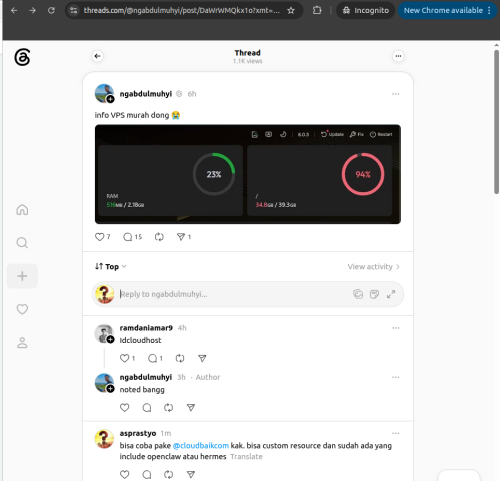500x481 pixels.
Task: Click the 4h timestamp on ramdaniamar9 reply
Action: pos(182,328)
